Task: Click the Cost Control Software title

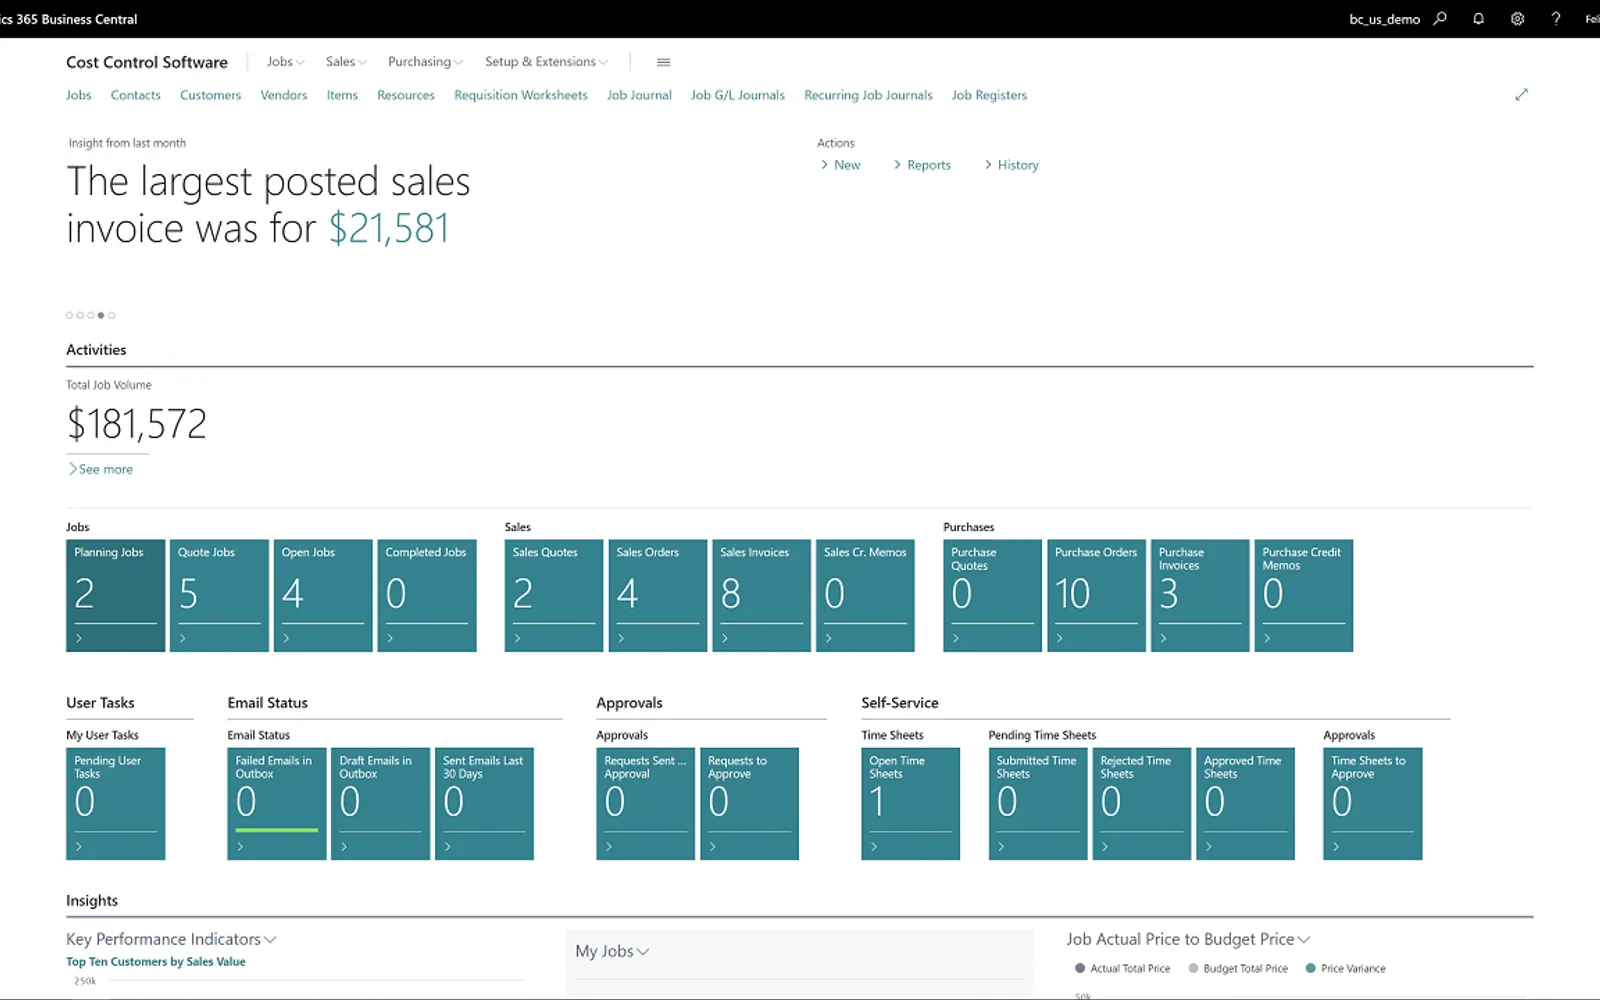Action: click(x=147, y=62)
